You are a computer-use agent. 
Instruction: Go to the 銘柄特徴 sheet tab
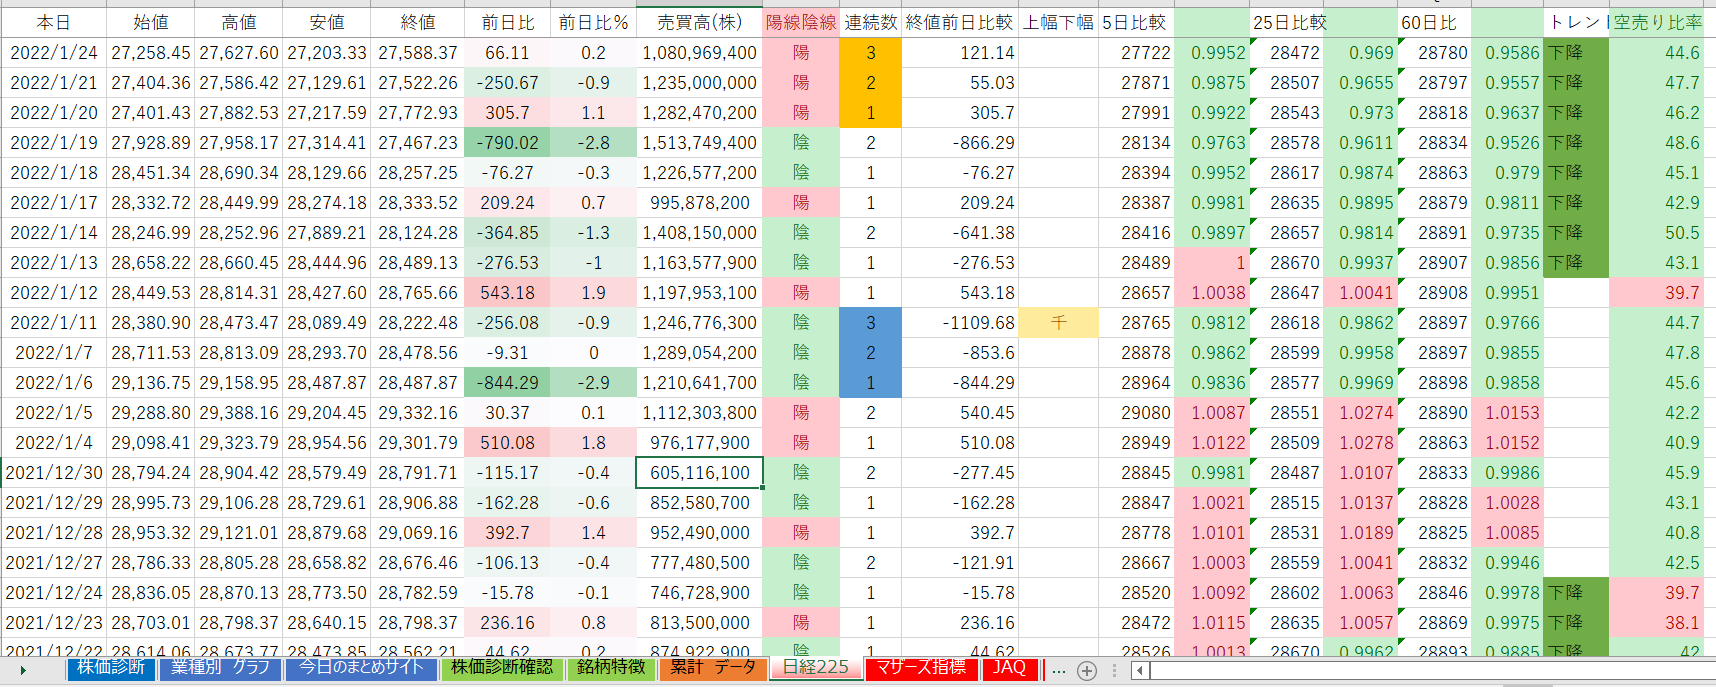click(611, 668)
